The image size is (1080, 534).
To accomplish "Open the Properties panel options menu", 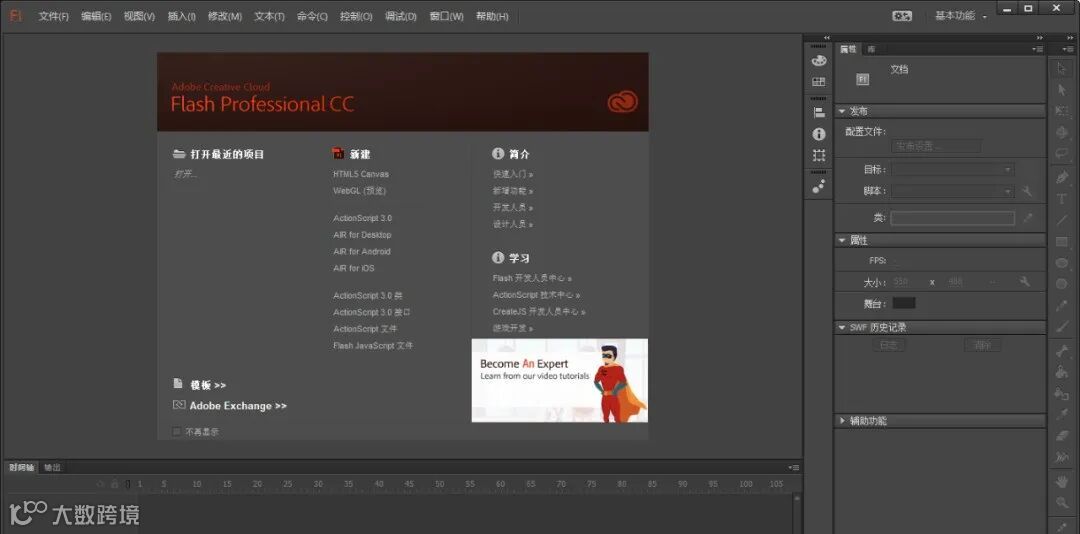I will click(x=1037, y=49).
